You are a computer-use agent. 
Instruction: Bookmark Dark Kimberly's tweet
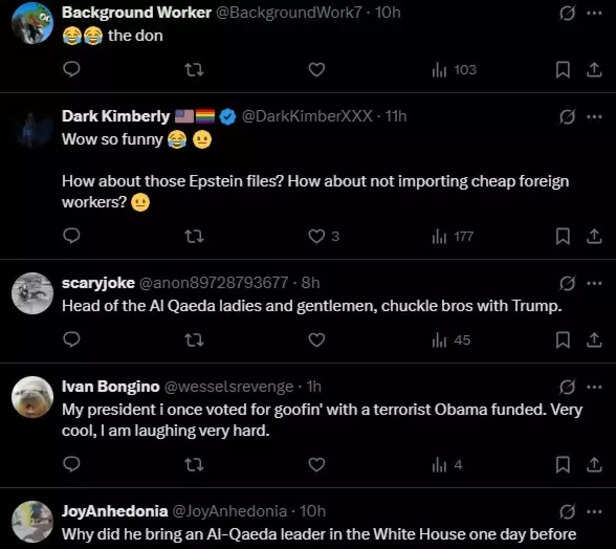point(563,236)
